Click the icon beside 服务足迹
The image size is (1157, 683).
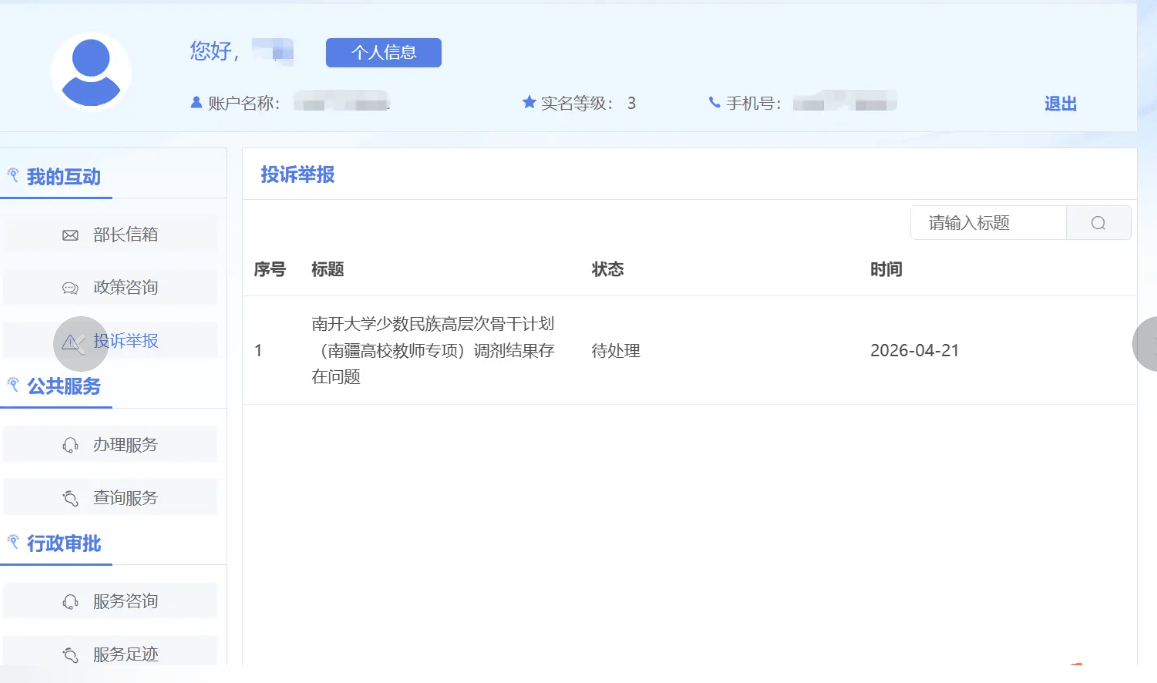[x=70, y=655]
